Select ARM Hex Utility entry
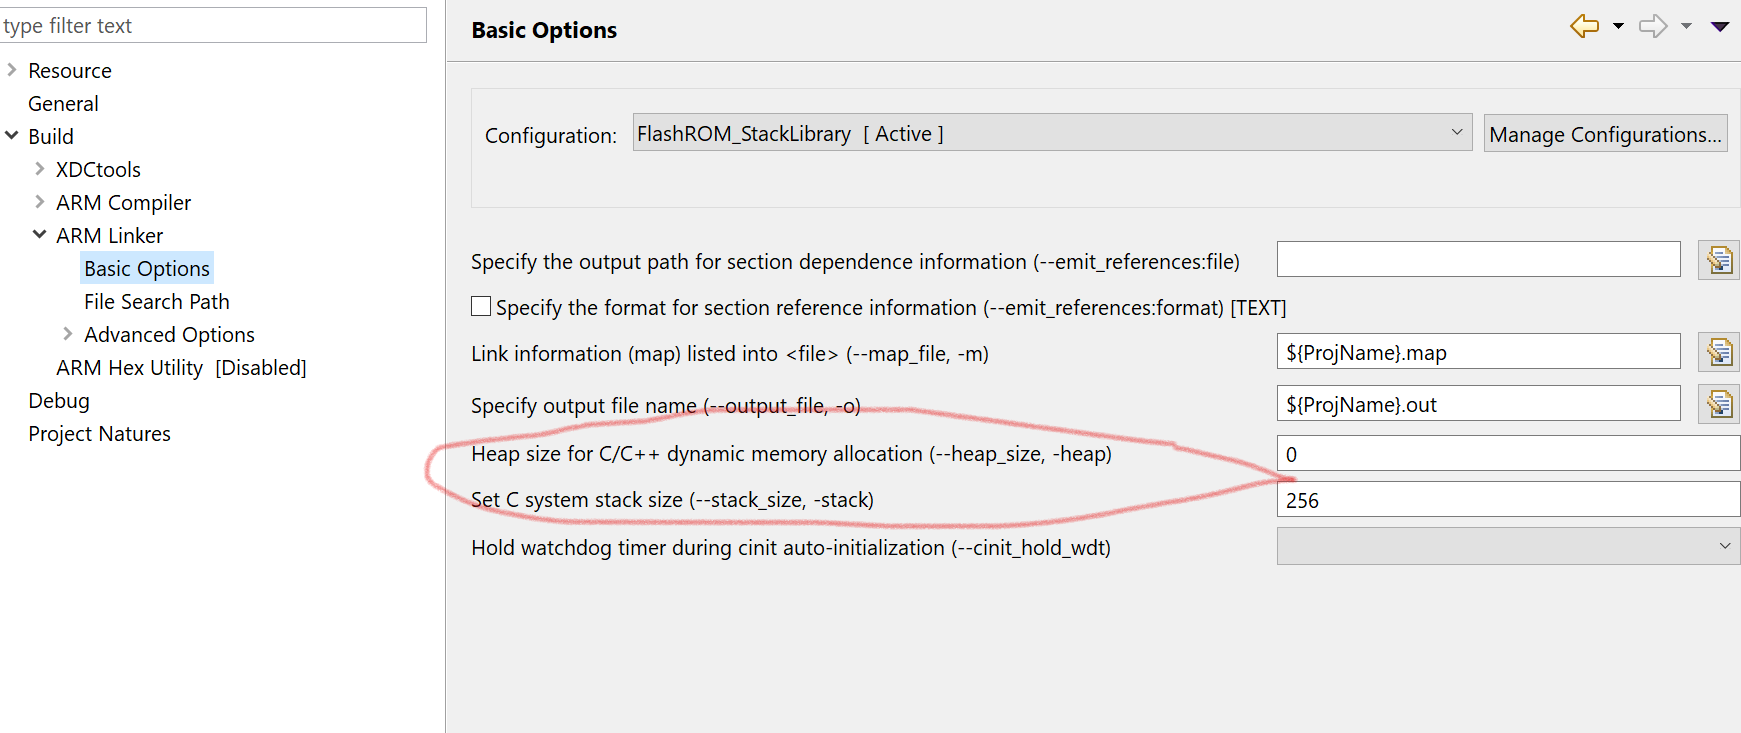 pos(181,368)
